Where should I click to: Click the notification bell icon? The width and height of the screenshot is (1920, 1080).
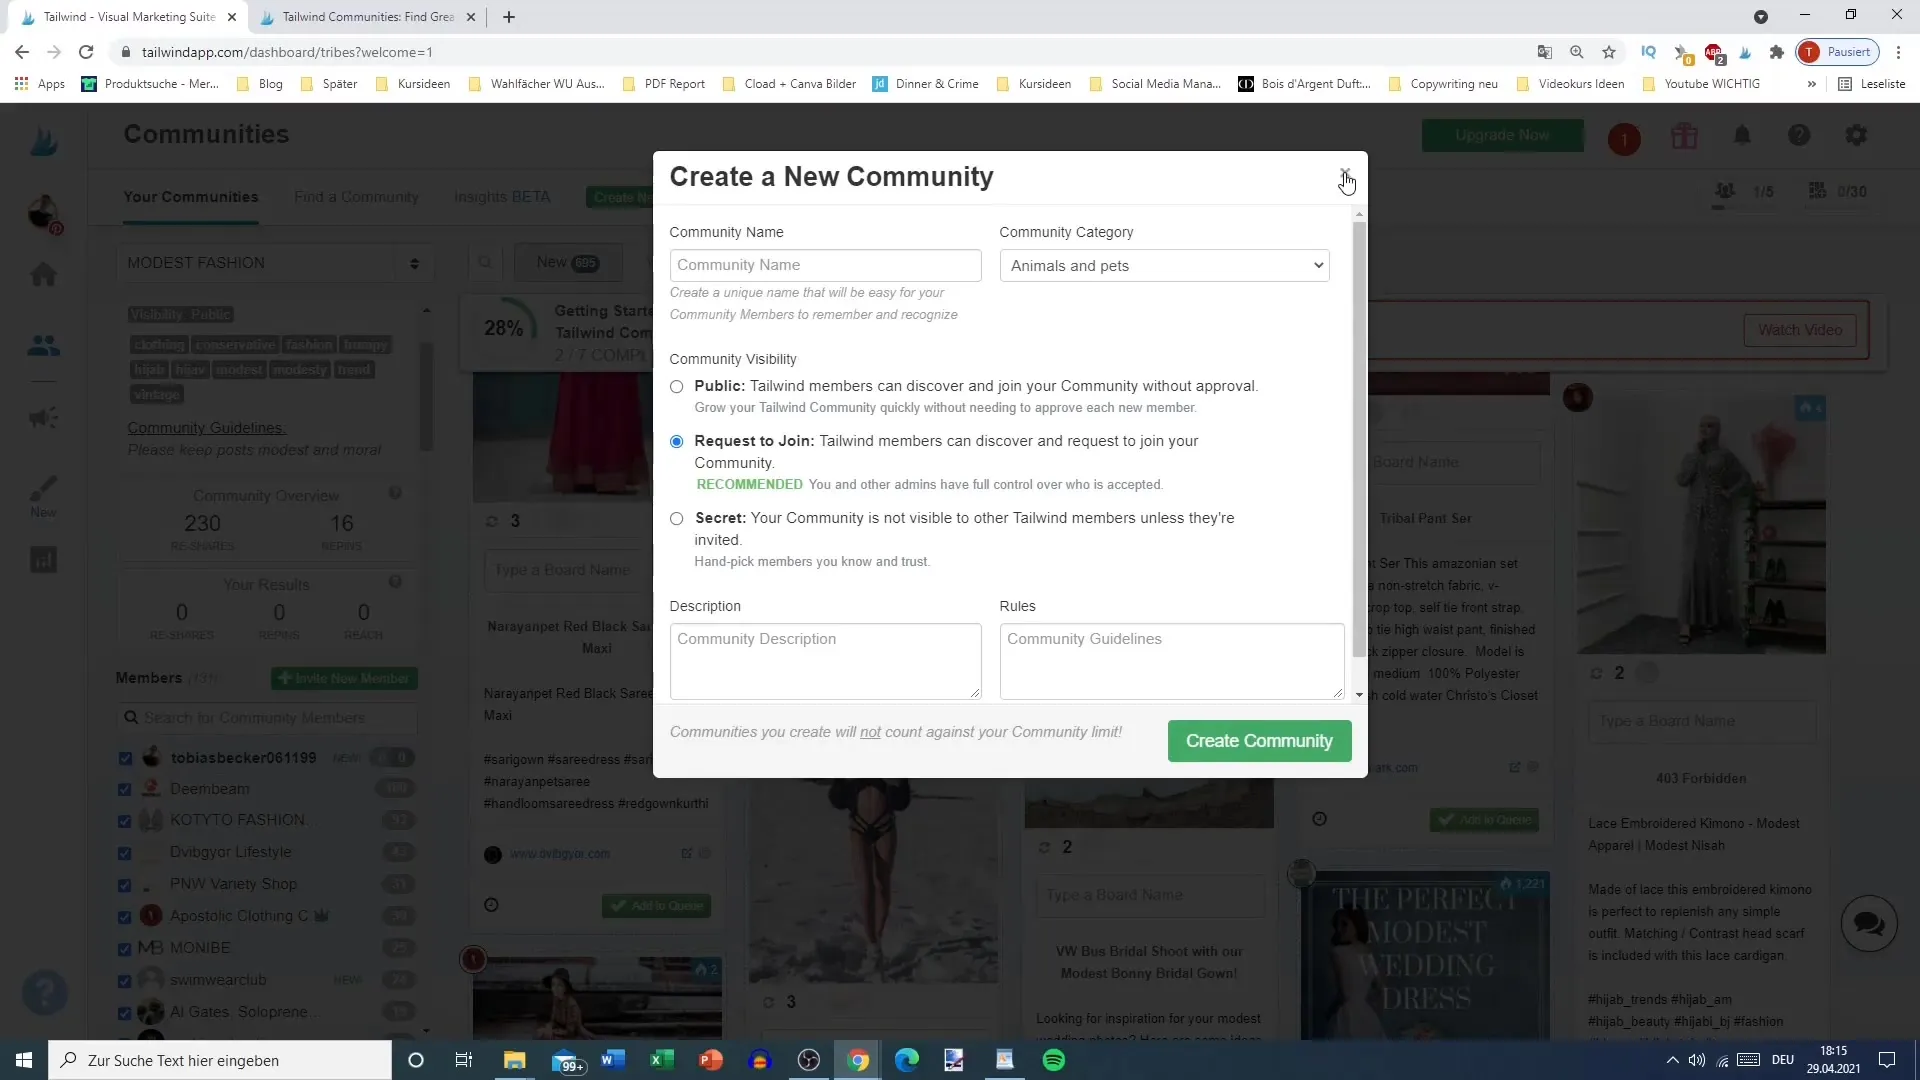click(1742, 136)
